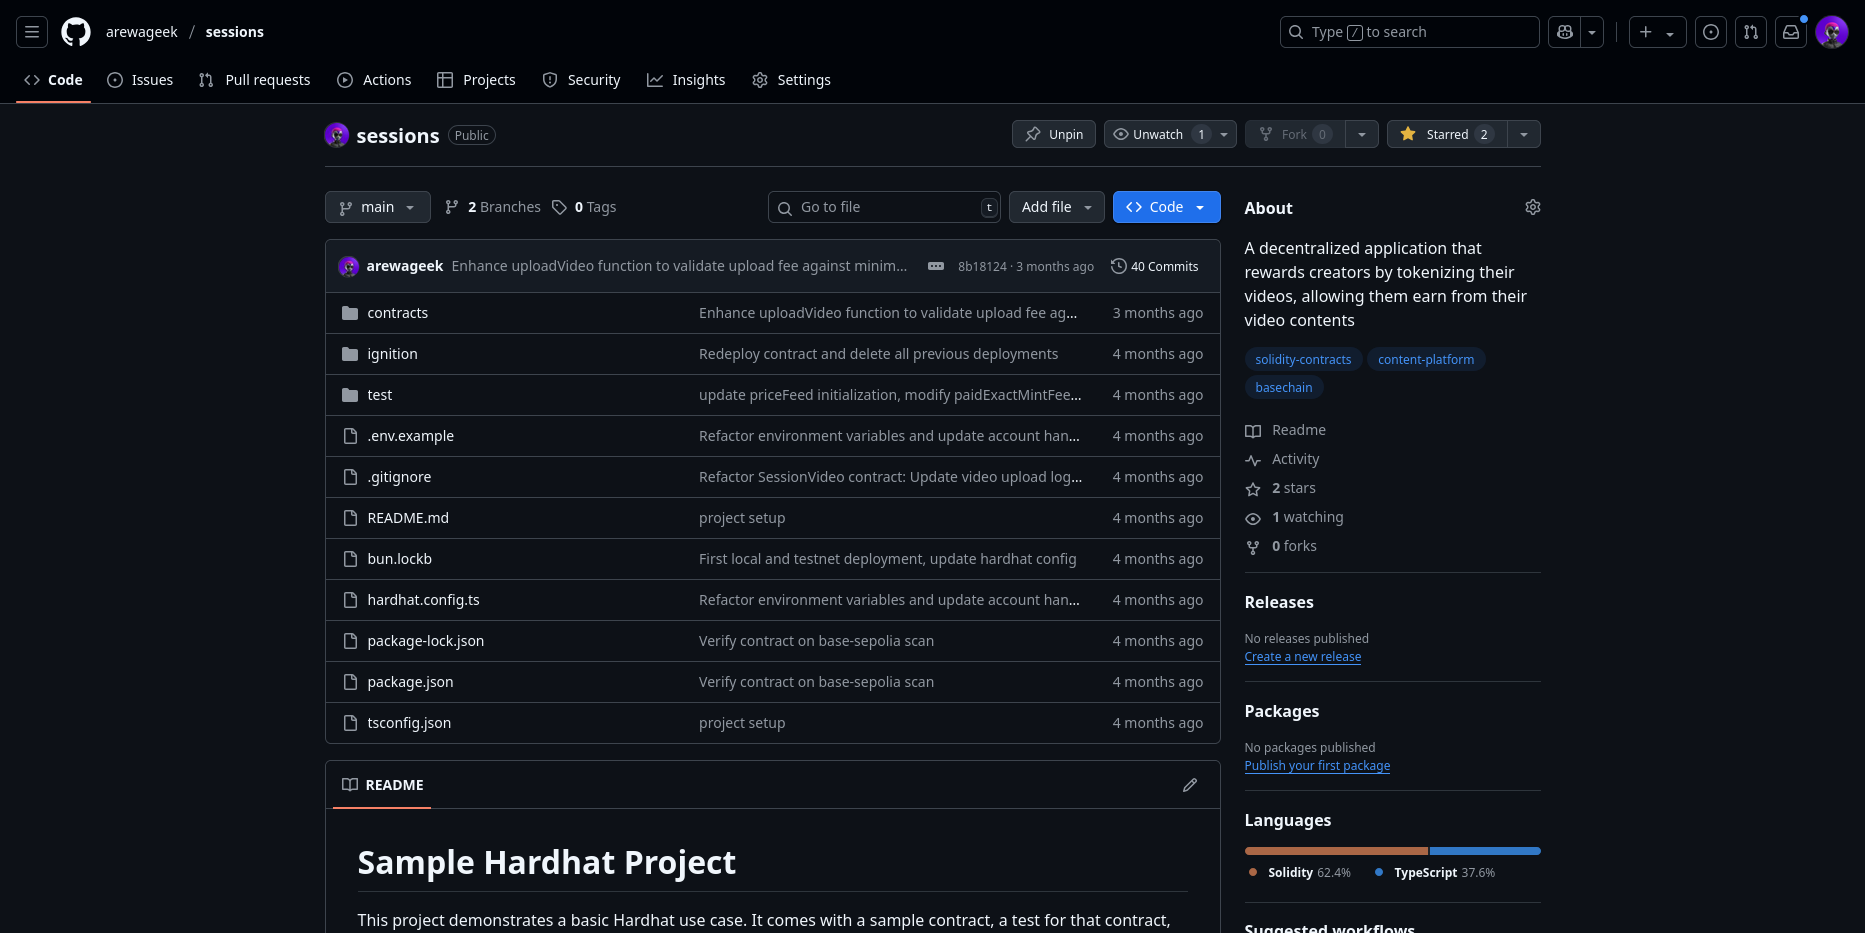
Task: Open the global navigation hamburger menu
Action: (x=31, y=31)
